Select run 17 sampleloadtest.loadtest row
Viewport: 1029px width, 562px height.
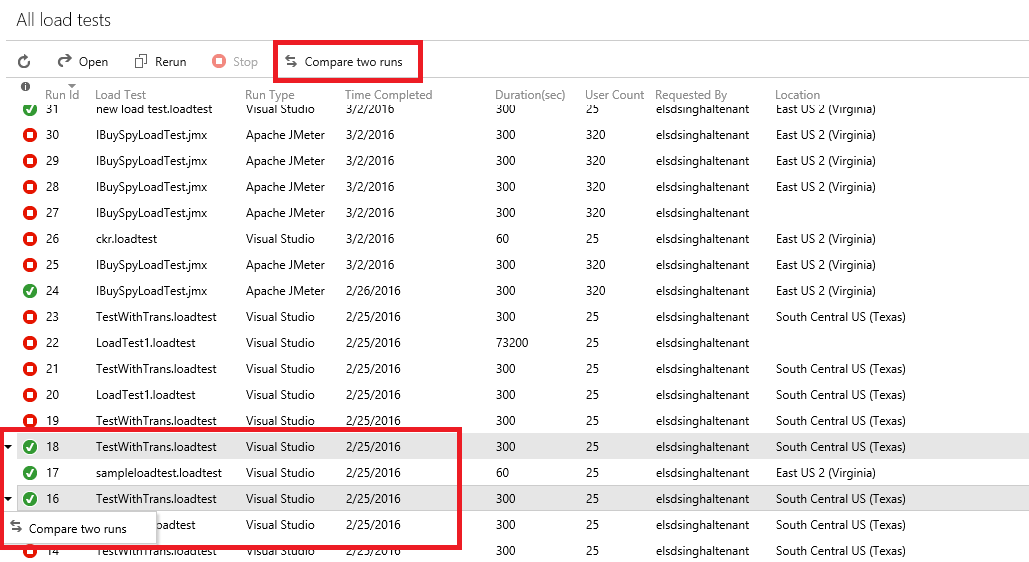click(x=514, y=473)
